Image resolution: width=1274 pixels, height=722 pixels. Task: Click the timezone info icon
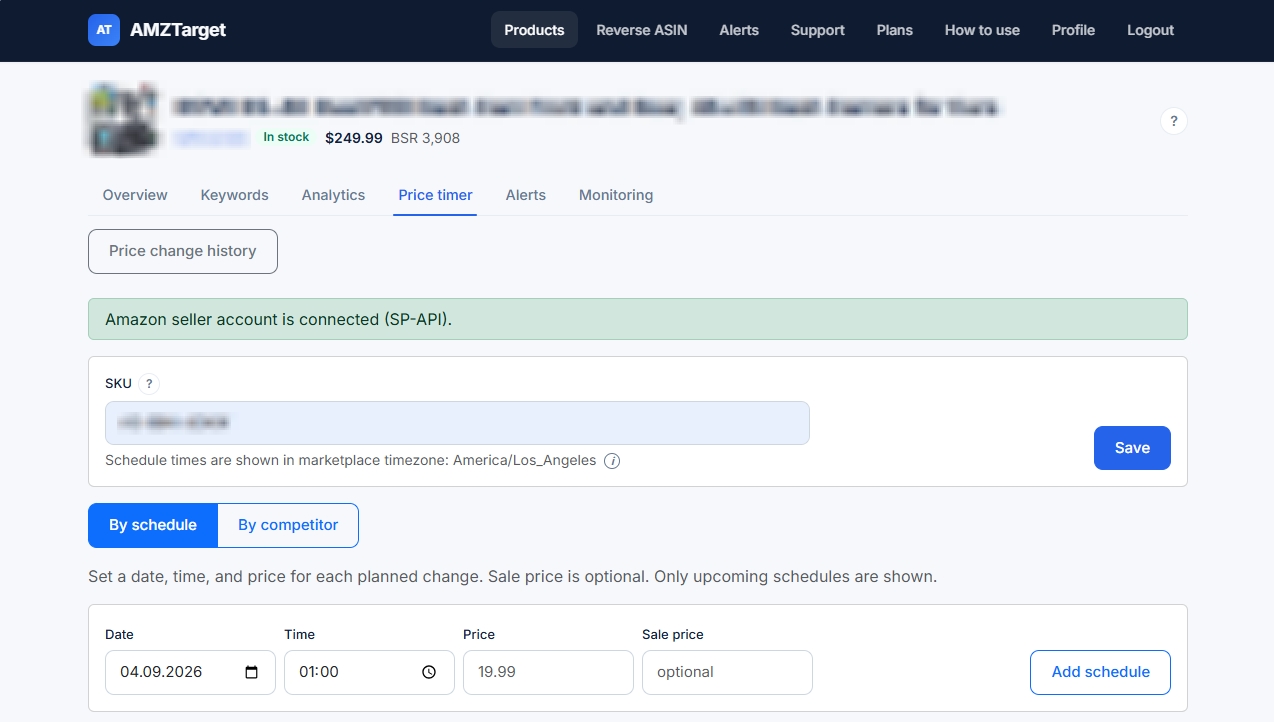[612, 461]
